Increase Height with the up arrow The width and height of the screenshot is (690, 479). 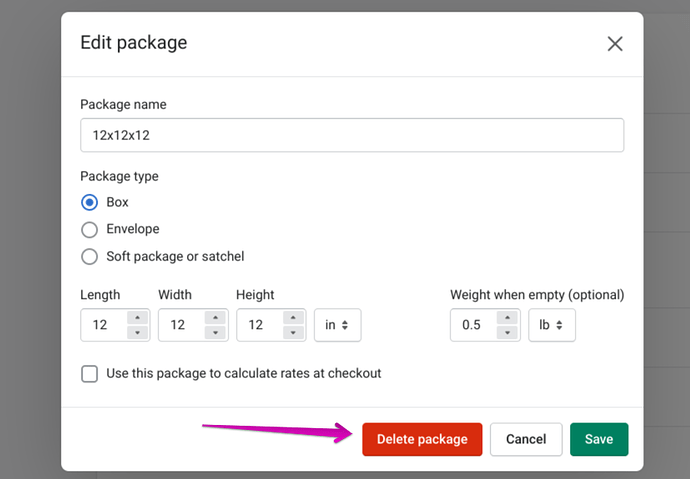pos(294,317)
